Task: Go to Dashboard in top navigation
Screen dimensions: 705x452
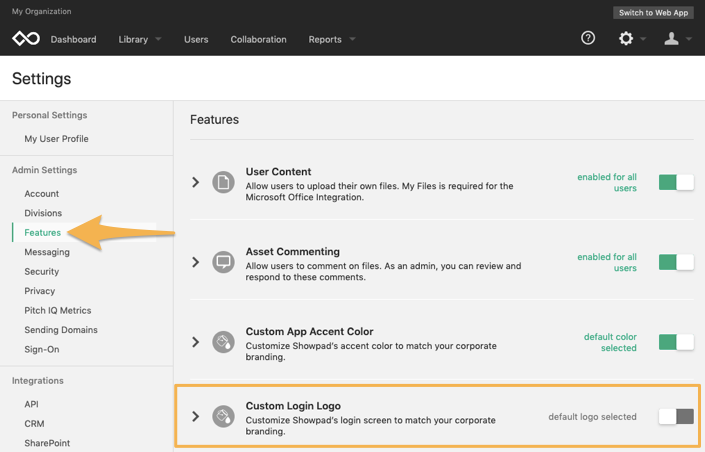Action: [73, 40]
